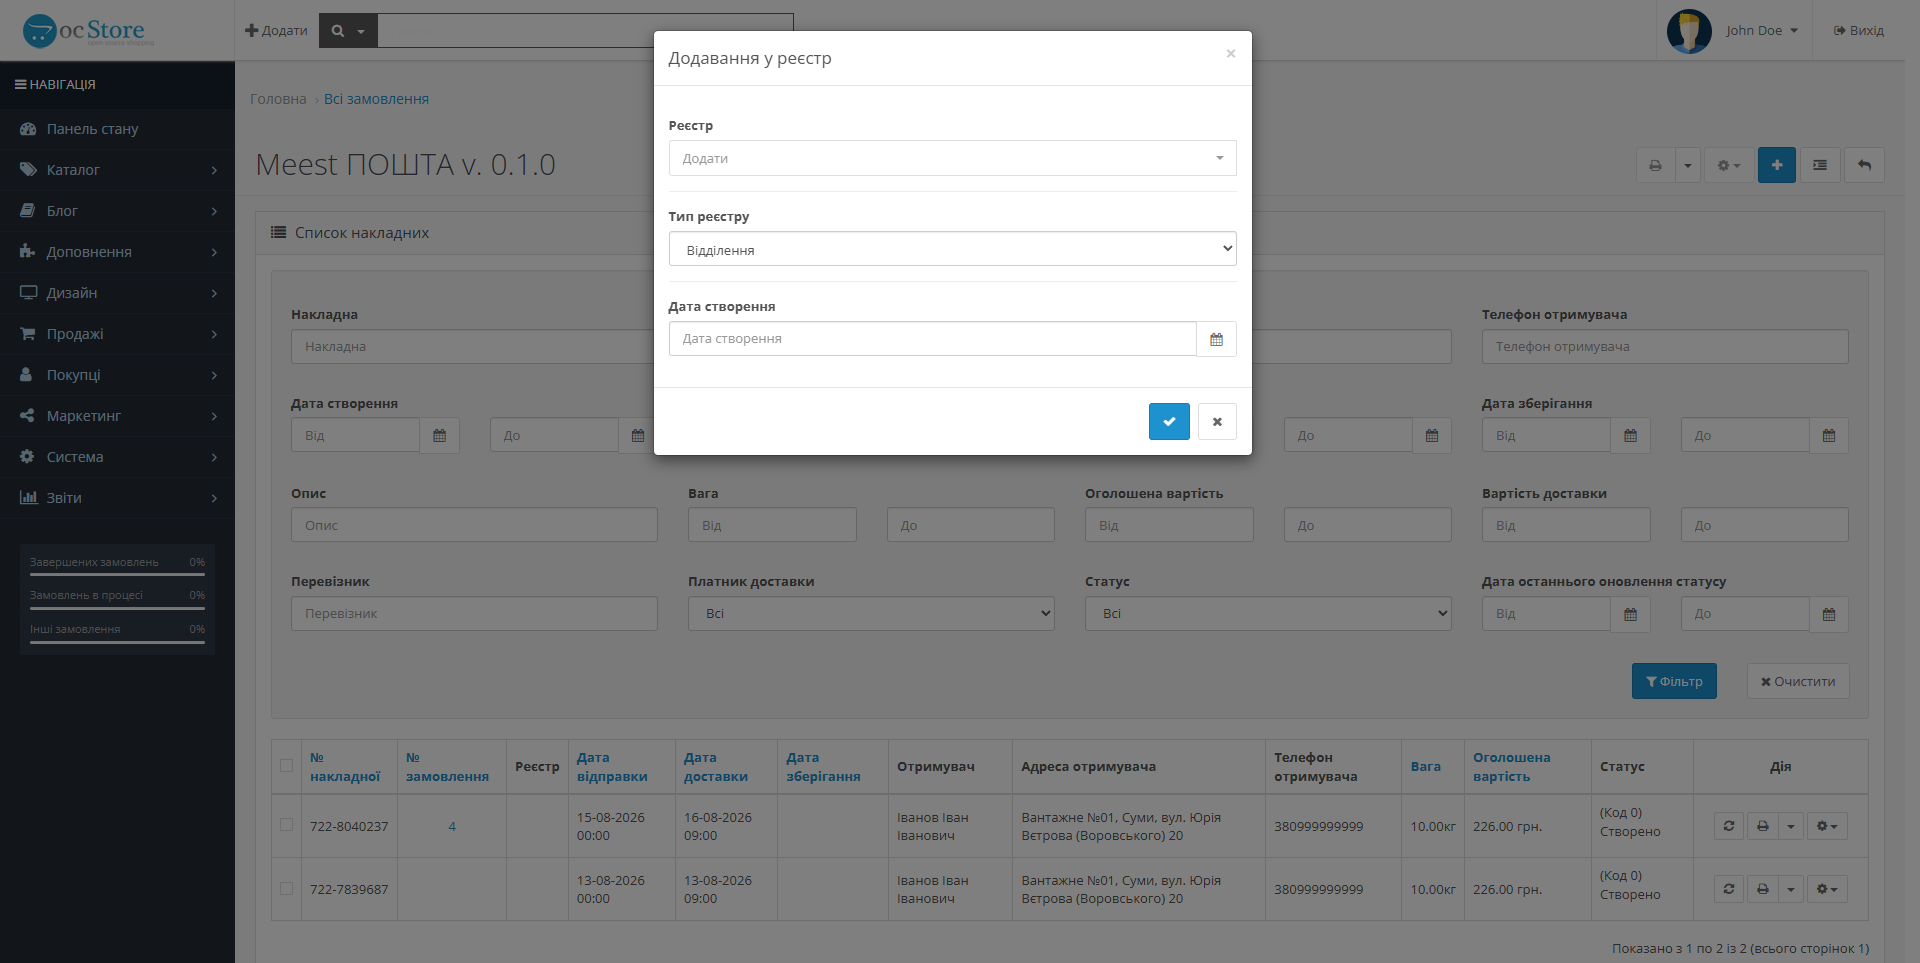Confirm adding to registry with the checkmark button
The height and width of the screenshot is (963, 1920).
(1169, 421)
